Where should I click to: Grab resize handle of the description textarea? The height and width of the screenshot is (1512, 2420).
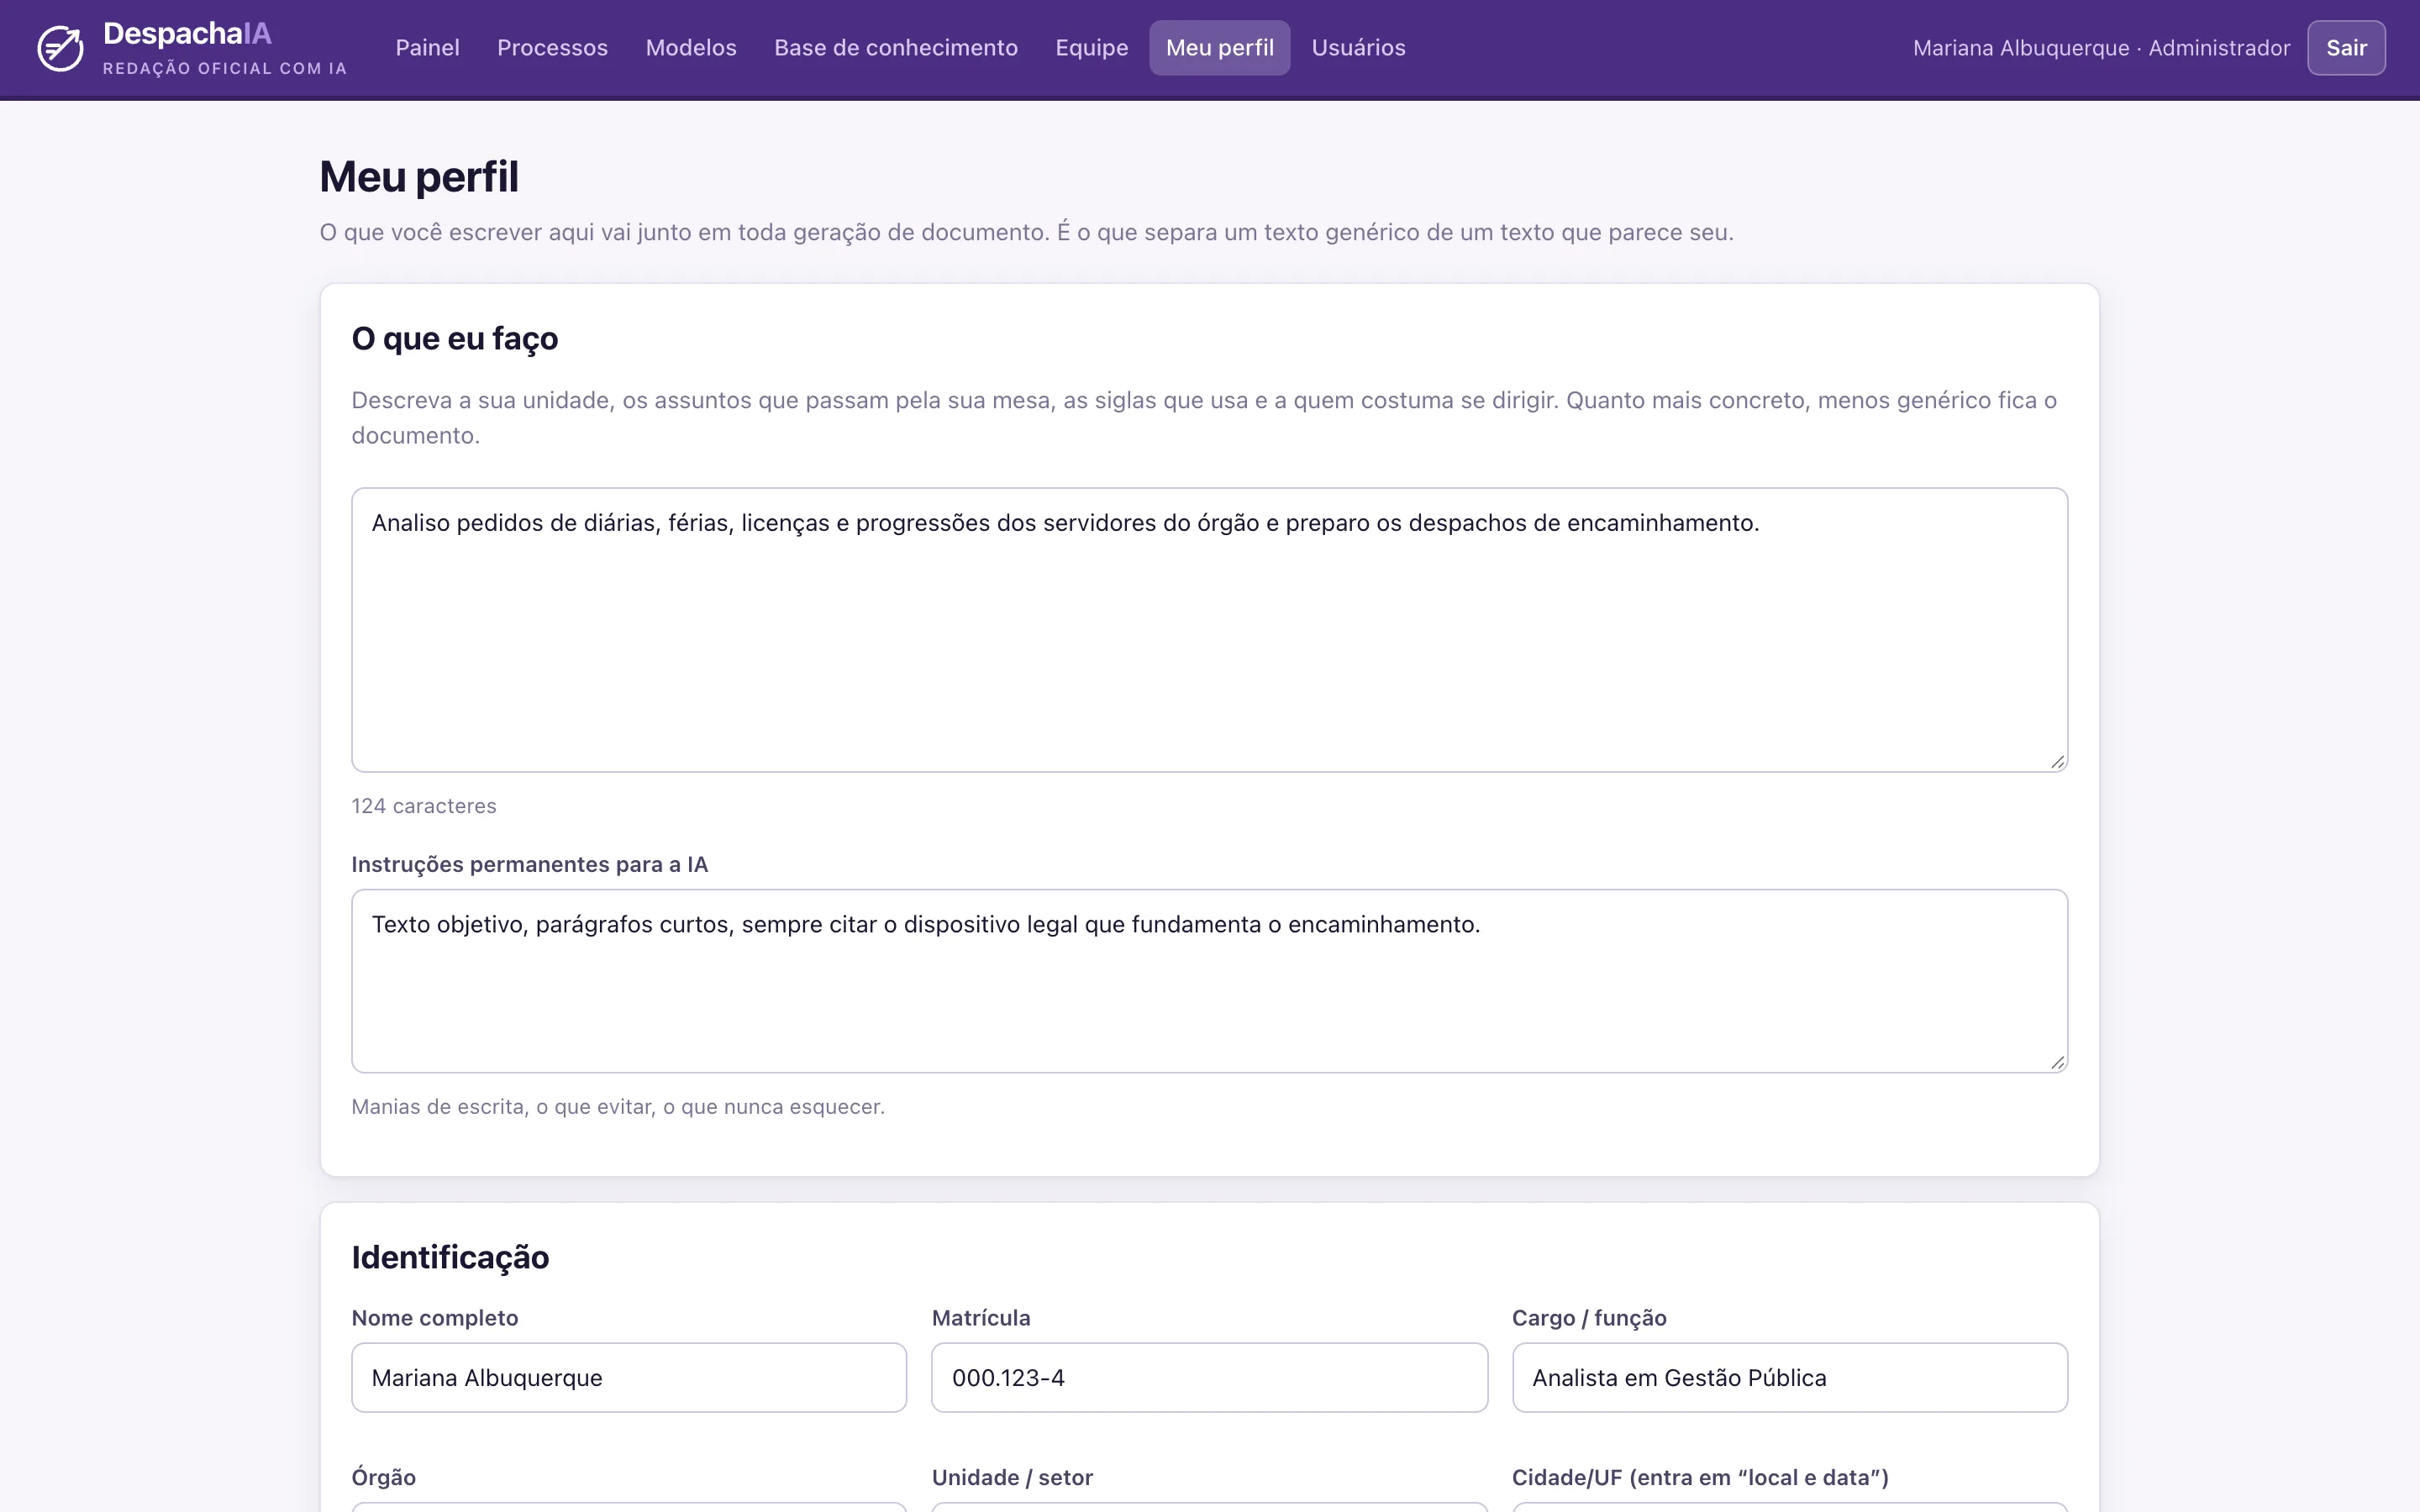2057,762
